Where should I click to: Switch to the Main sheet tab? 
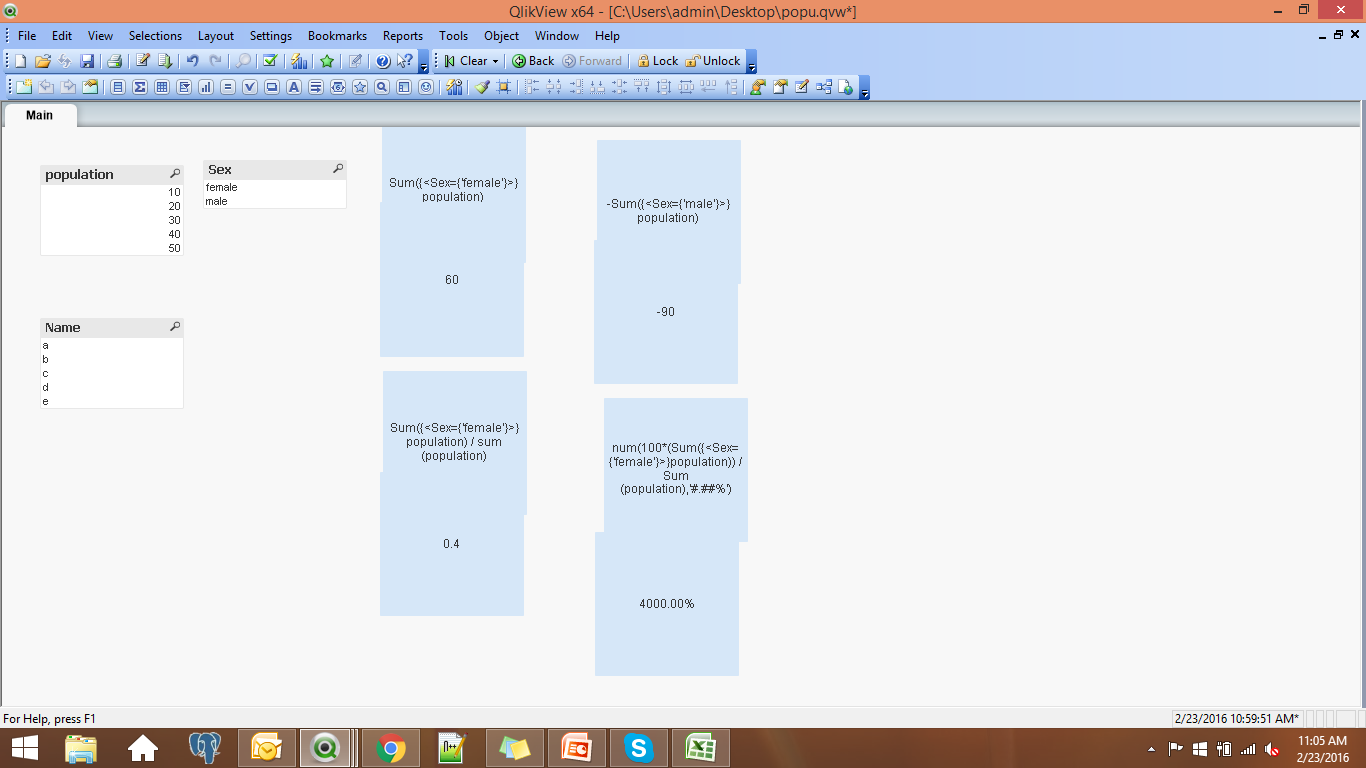pos(40,115)
